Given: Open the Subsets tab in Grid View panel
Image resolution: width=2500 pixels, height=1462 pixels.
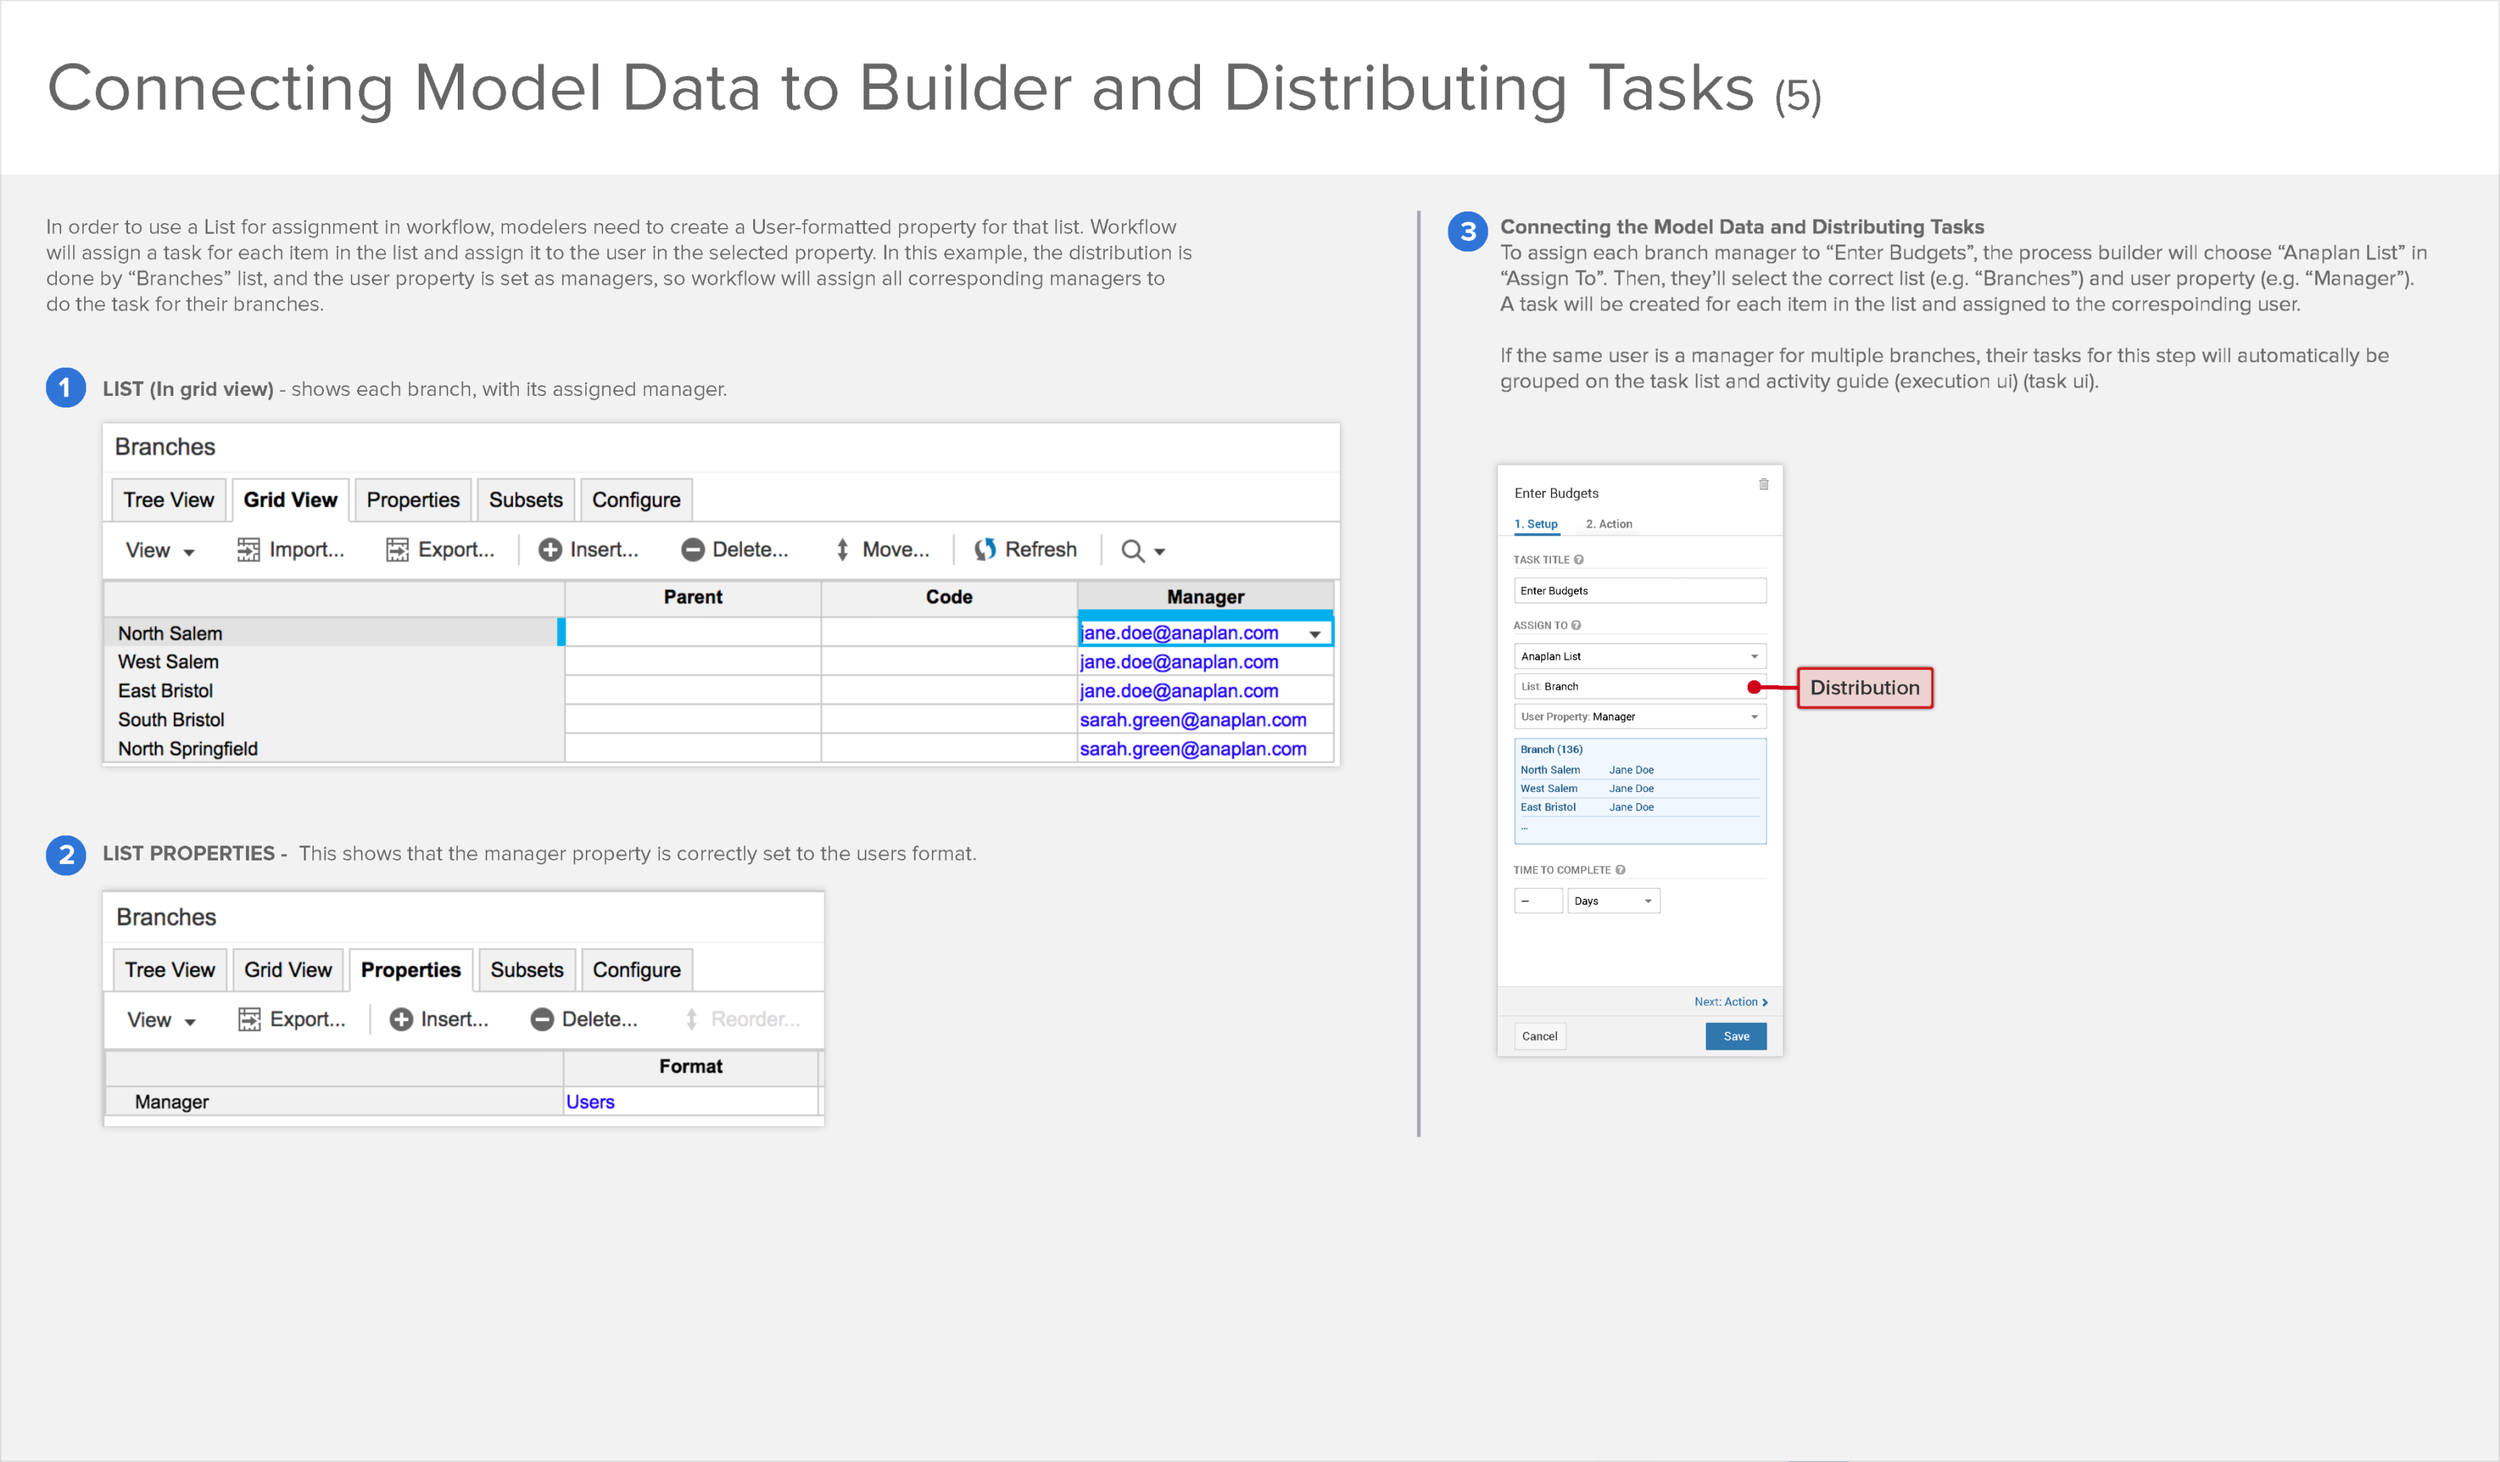Looking at the screenshot, I should click(x=525, y=500).
